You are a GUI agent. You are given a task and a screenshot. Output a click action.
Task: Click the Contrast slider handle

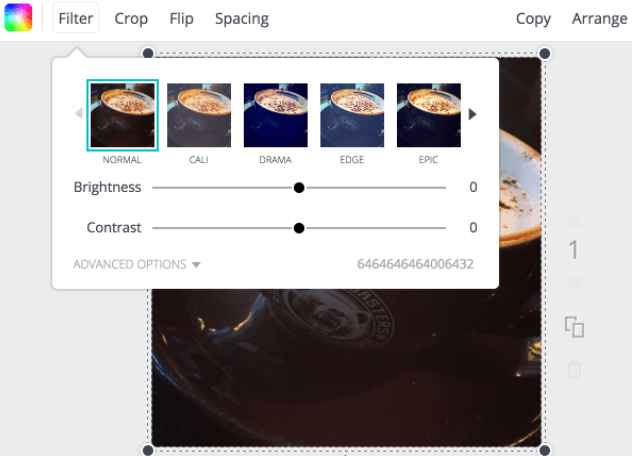pos(299,228)
